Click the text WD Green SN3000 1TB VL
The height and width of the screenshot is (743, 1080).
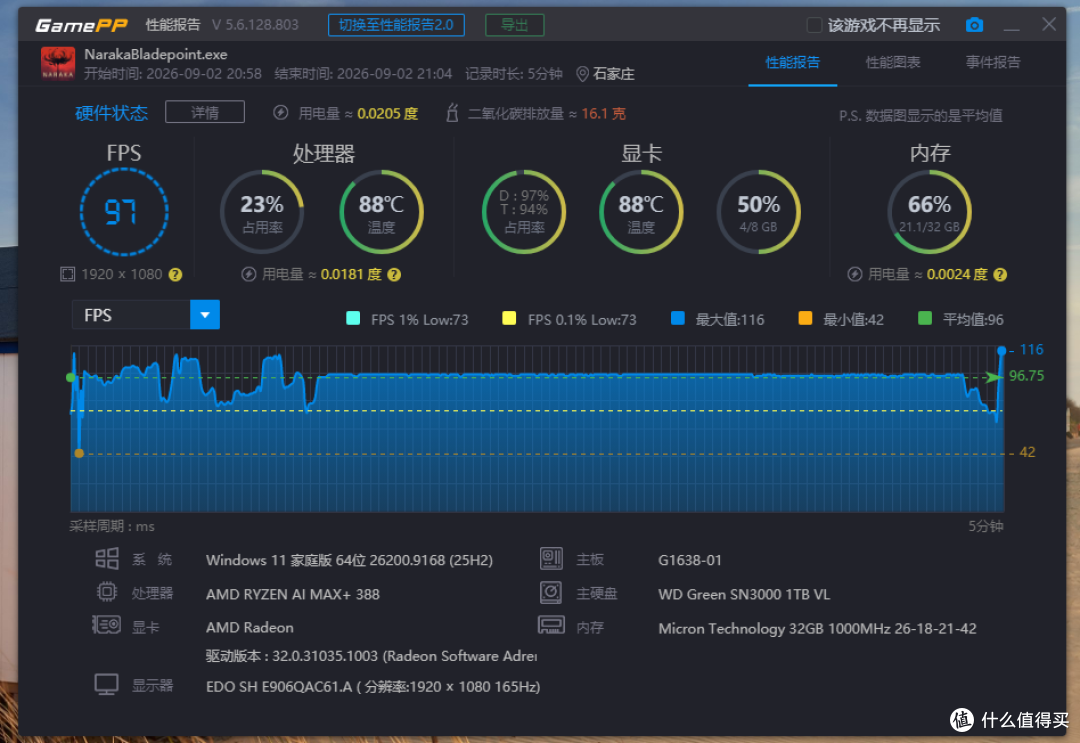pos(744,594)
